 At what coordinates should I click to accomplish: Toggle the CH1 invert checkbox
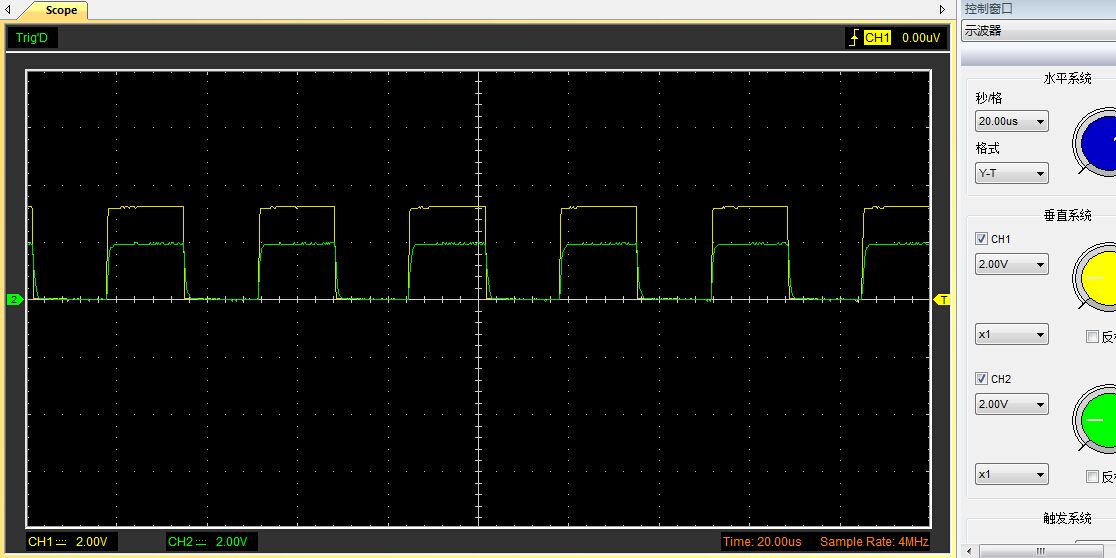(x=1093, y=337)
